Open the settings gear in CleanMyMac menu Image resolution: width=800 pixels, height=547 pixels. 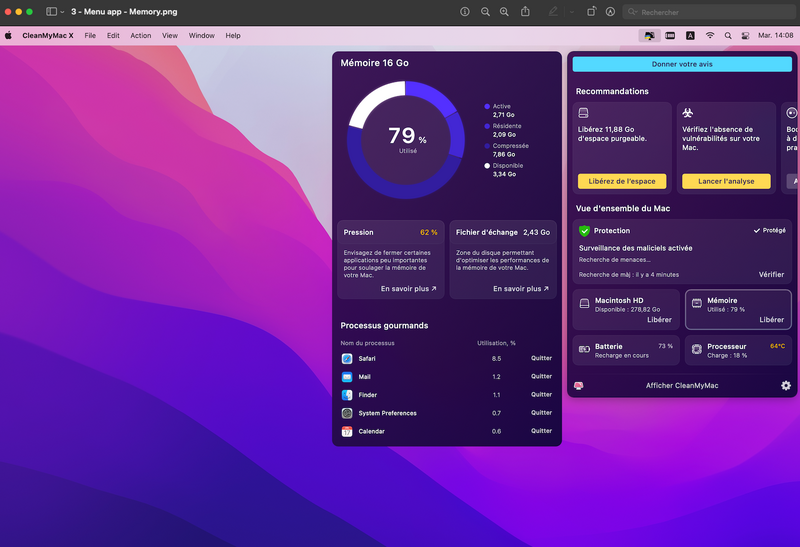point(786,386)
